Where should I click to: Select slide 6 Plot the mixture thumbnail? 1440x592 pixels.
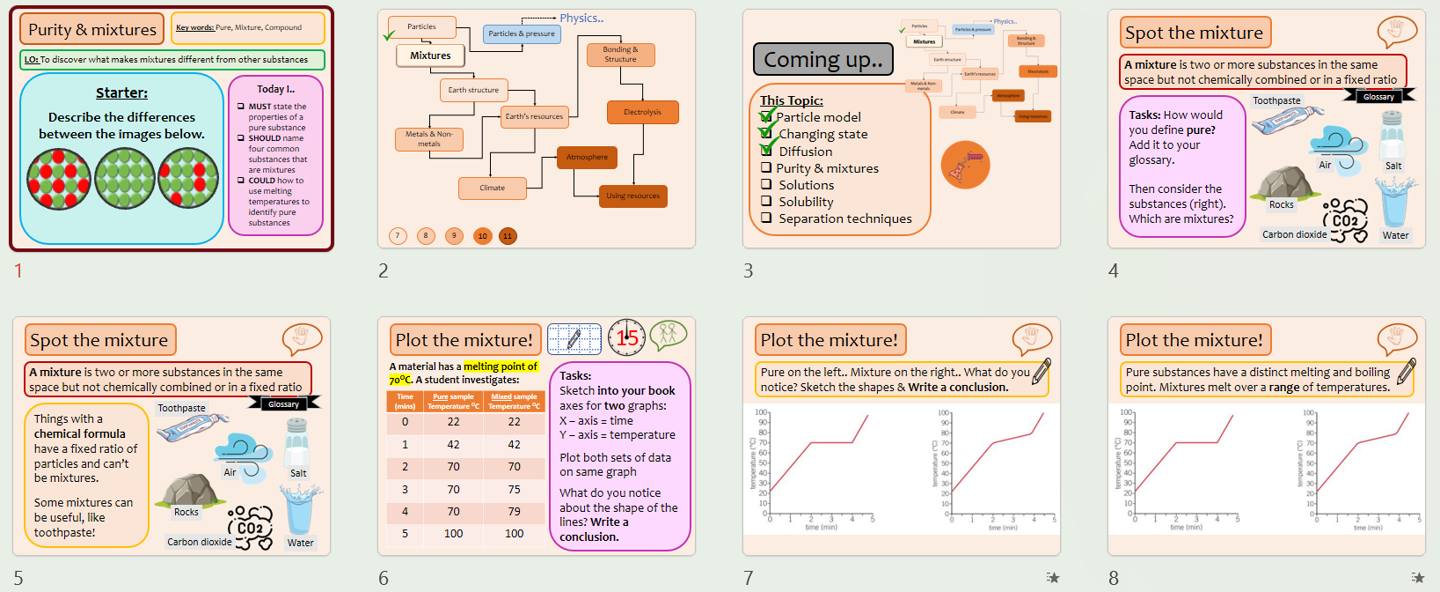tap(536, 437)
